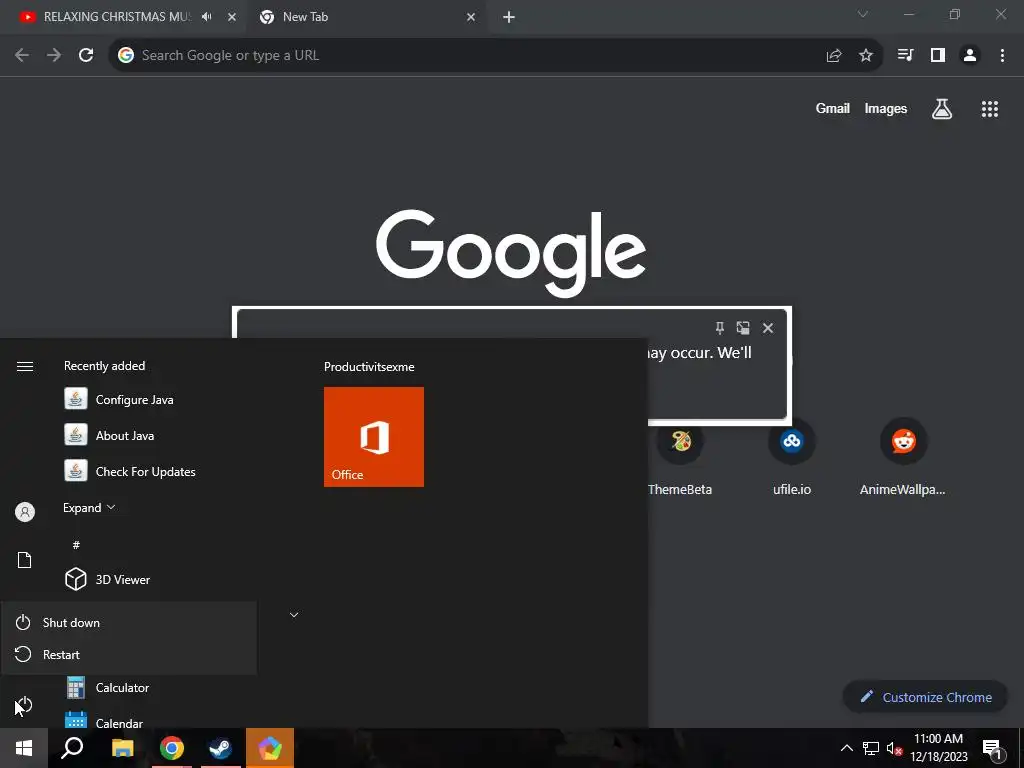Close the popup notice

coord(768,328)
